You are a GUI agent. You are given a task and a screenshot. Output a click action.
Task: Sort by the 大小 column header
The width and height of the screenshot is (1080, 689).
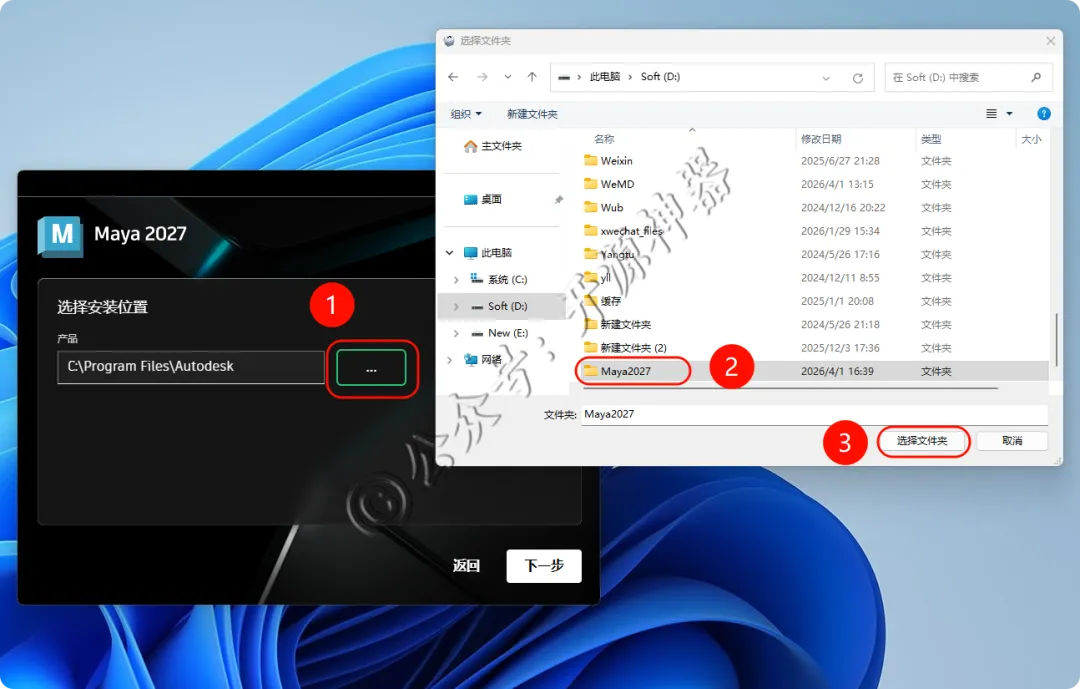1031,139
